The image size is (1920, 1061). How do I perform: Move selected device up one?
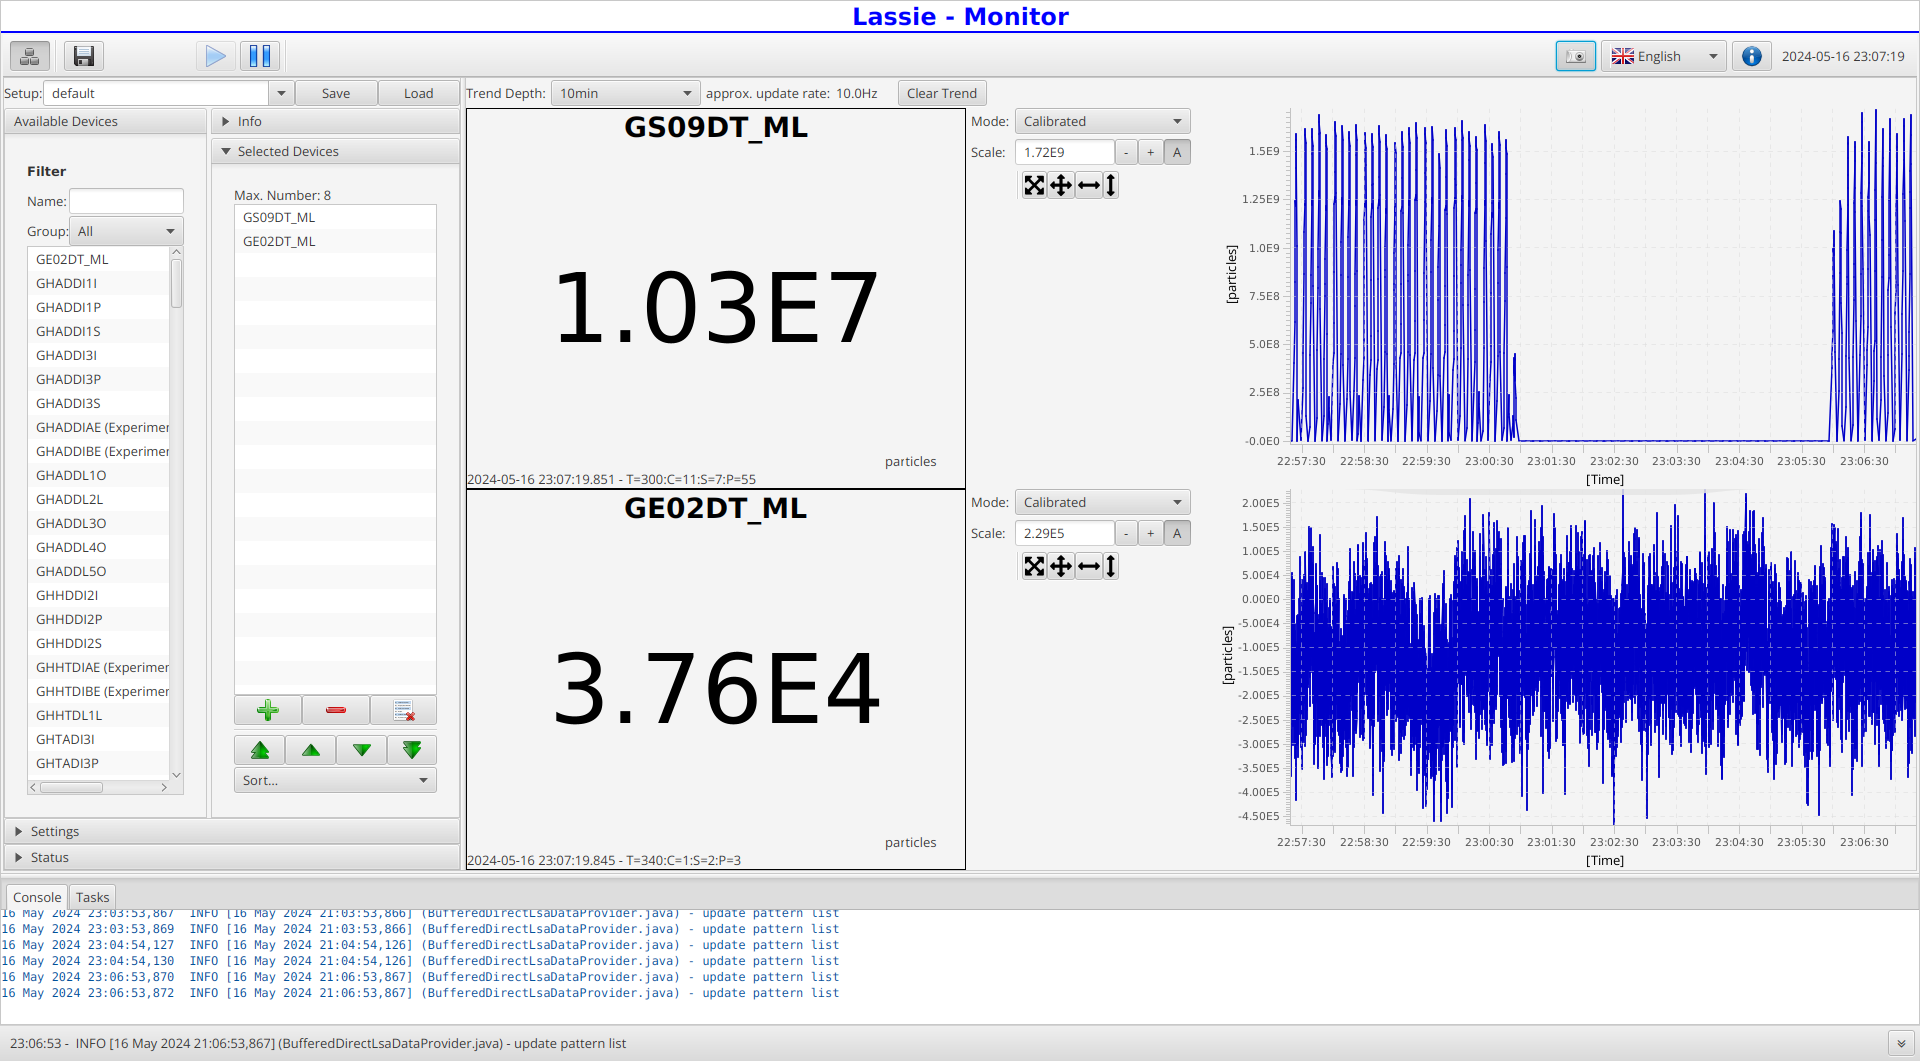[x=311, y=750]
